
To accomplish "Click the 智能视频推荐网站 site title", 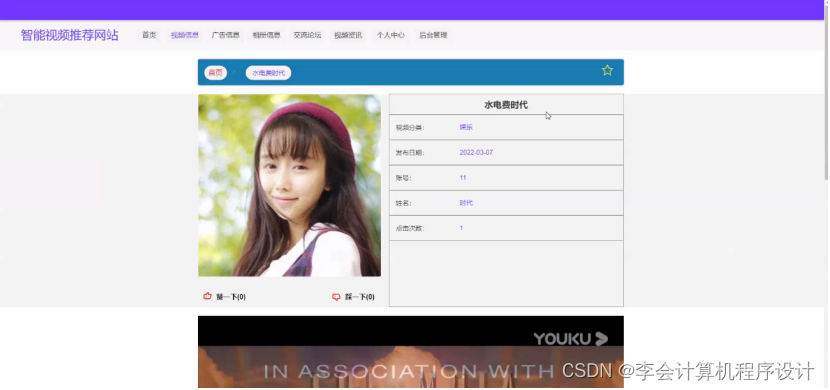I will (x=69, y=35).
